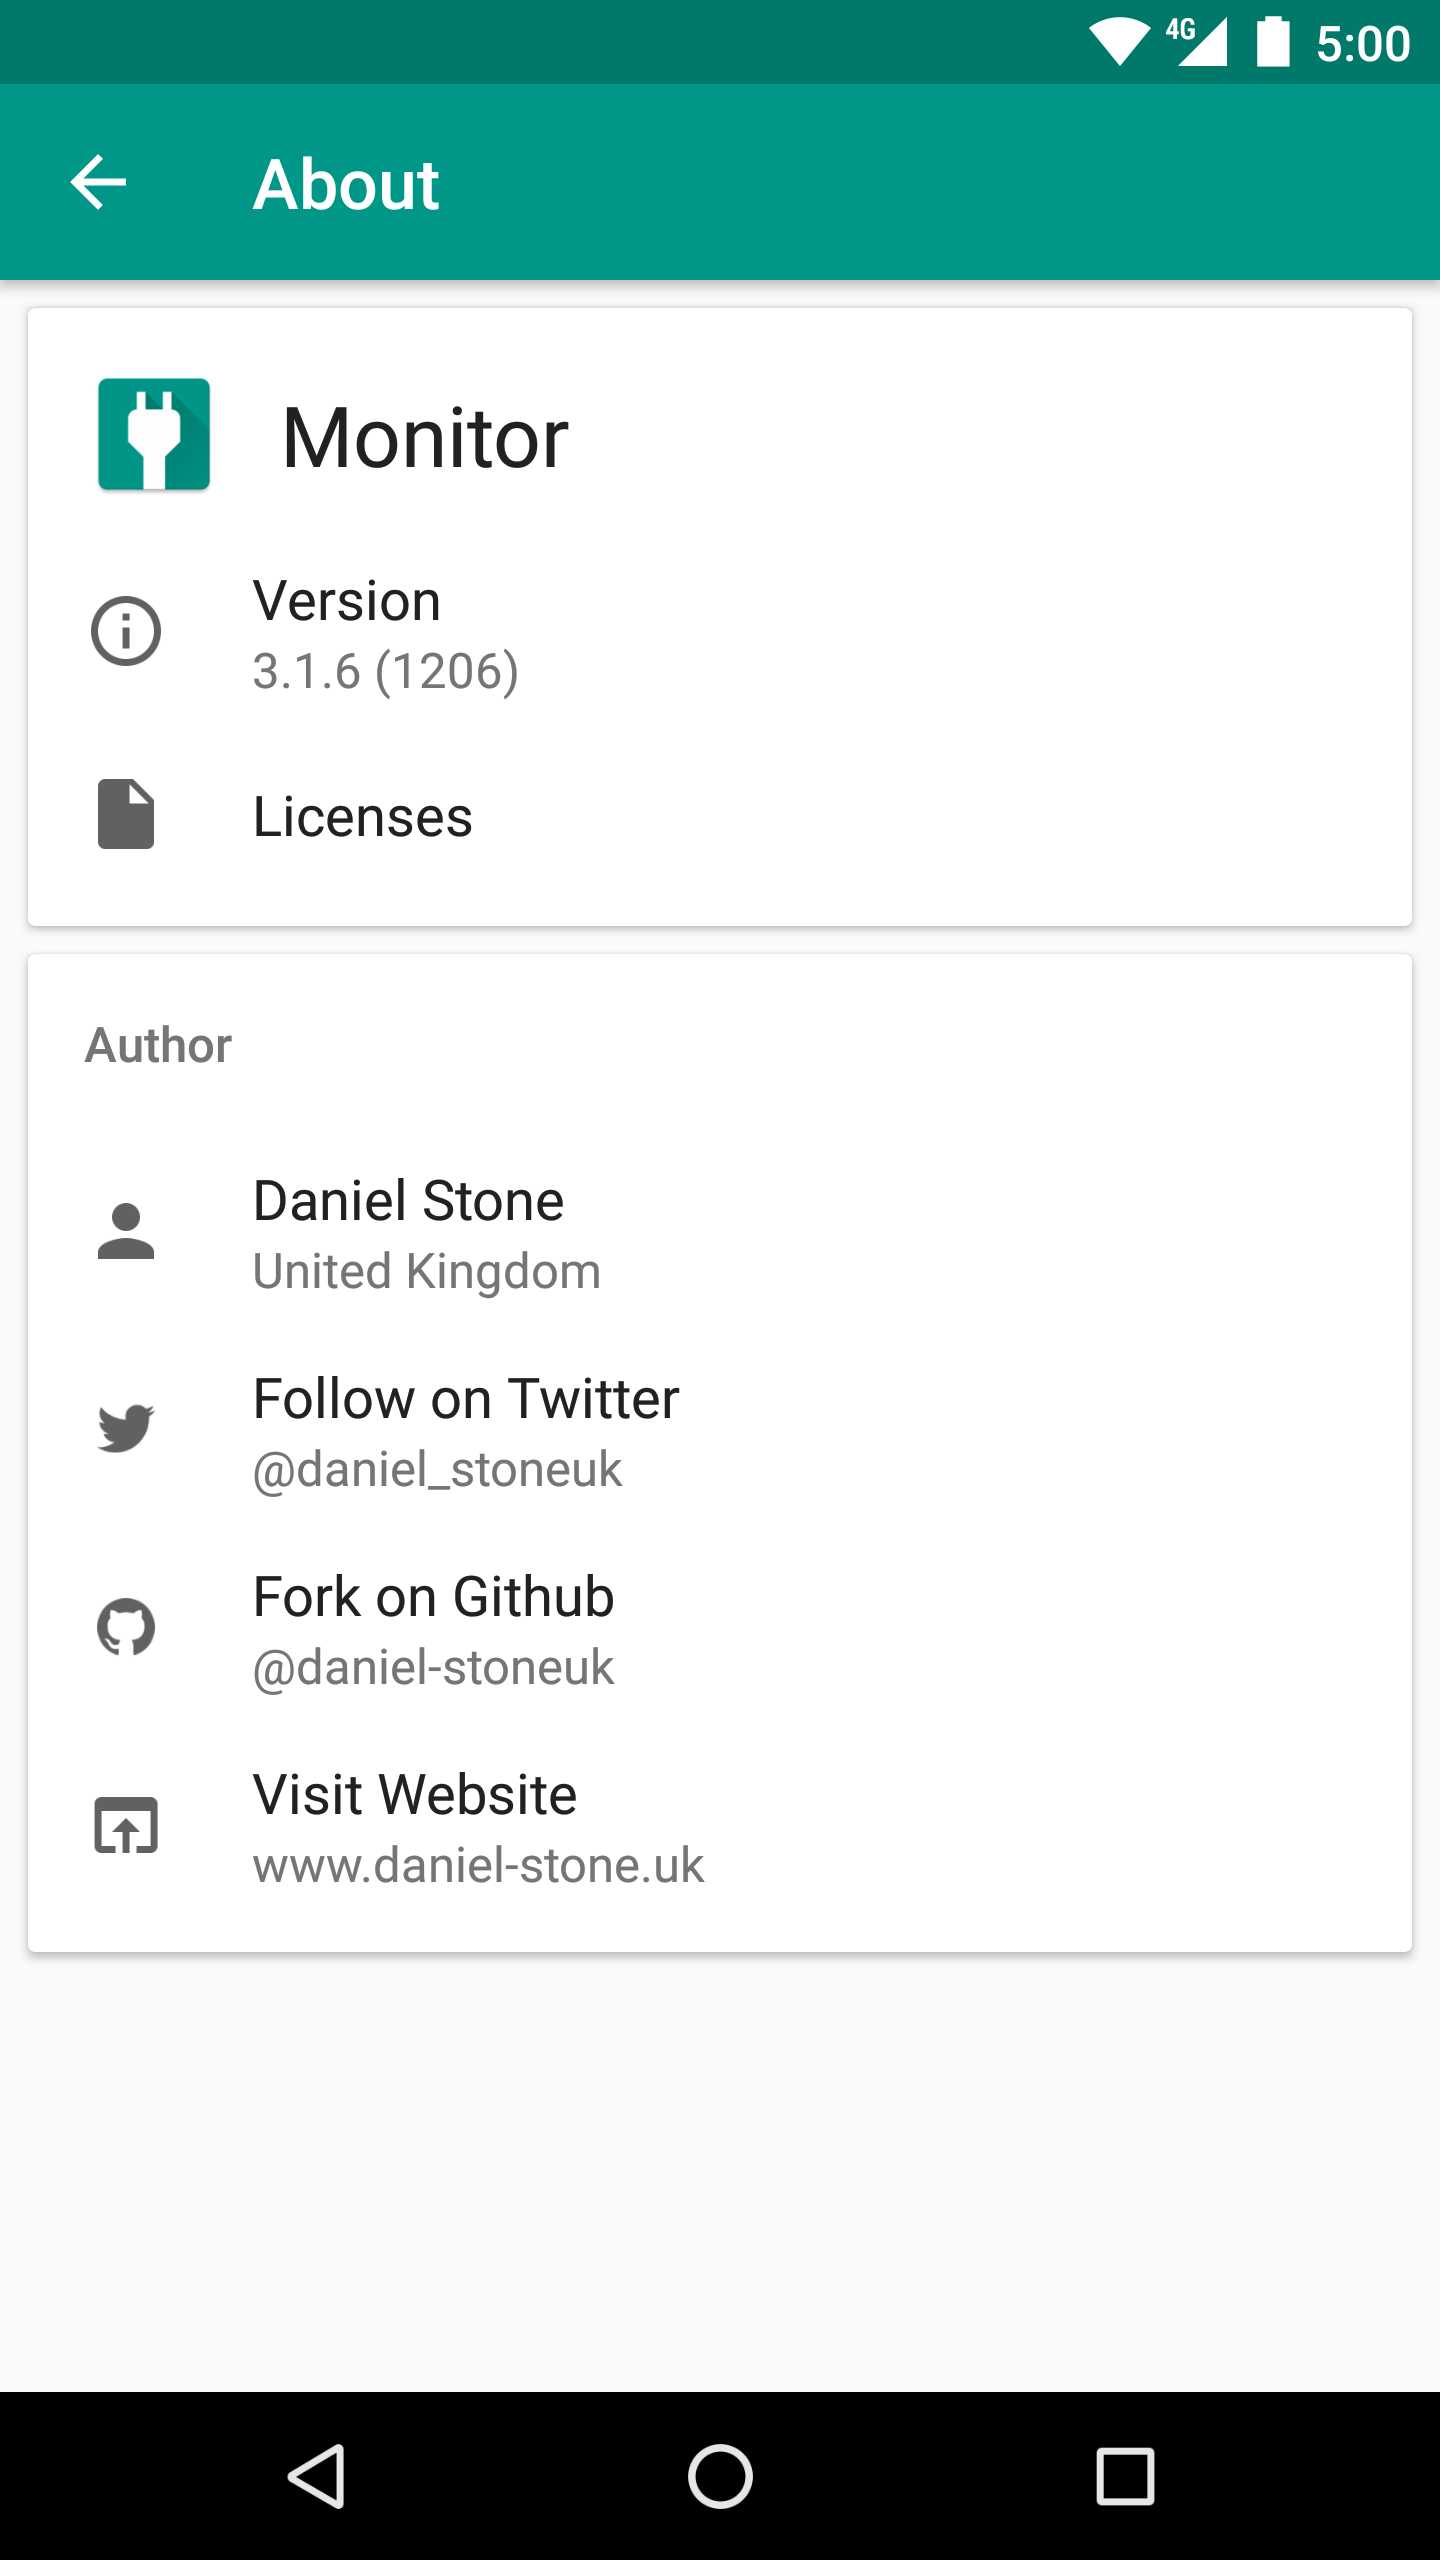This screenshot has width=1440, height=2560.
Task: Tap the open-in-browser website icon
Action: click(126, 1825)
